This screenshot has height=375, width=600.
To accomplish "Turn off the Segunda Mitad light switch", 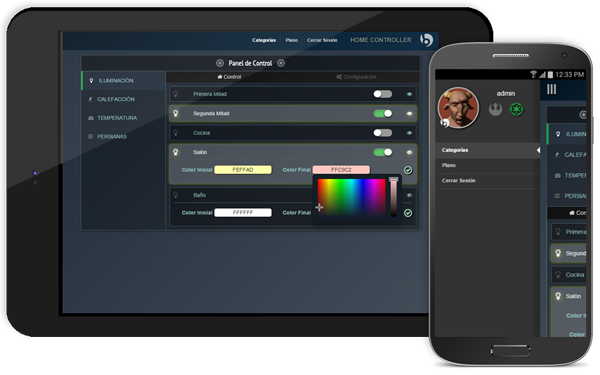I will click(383, 114).
